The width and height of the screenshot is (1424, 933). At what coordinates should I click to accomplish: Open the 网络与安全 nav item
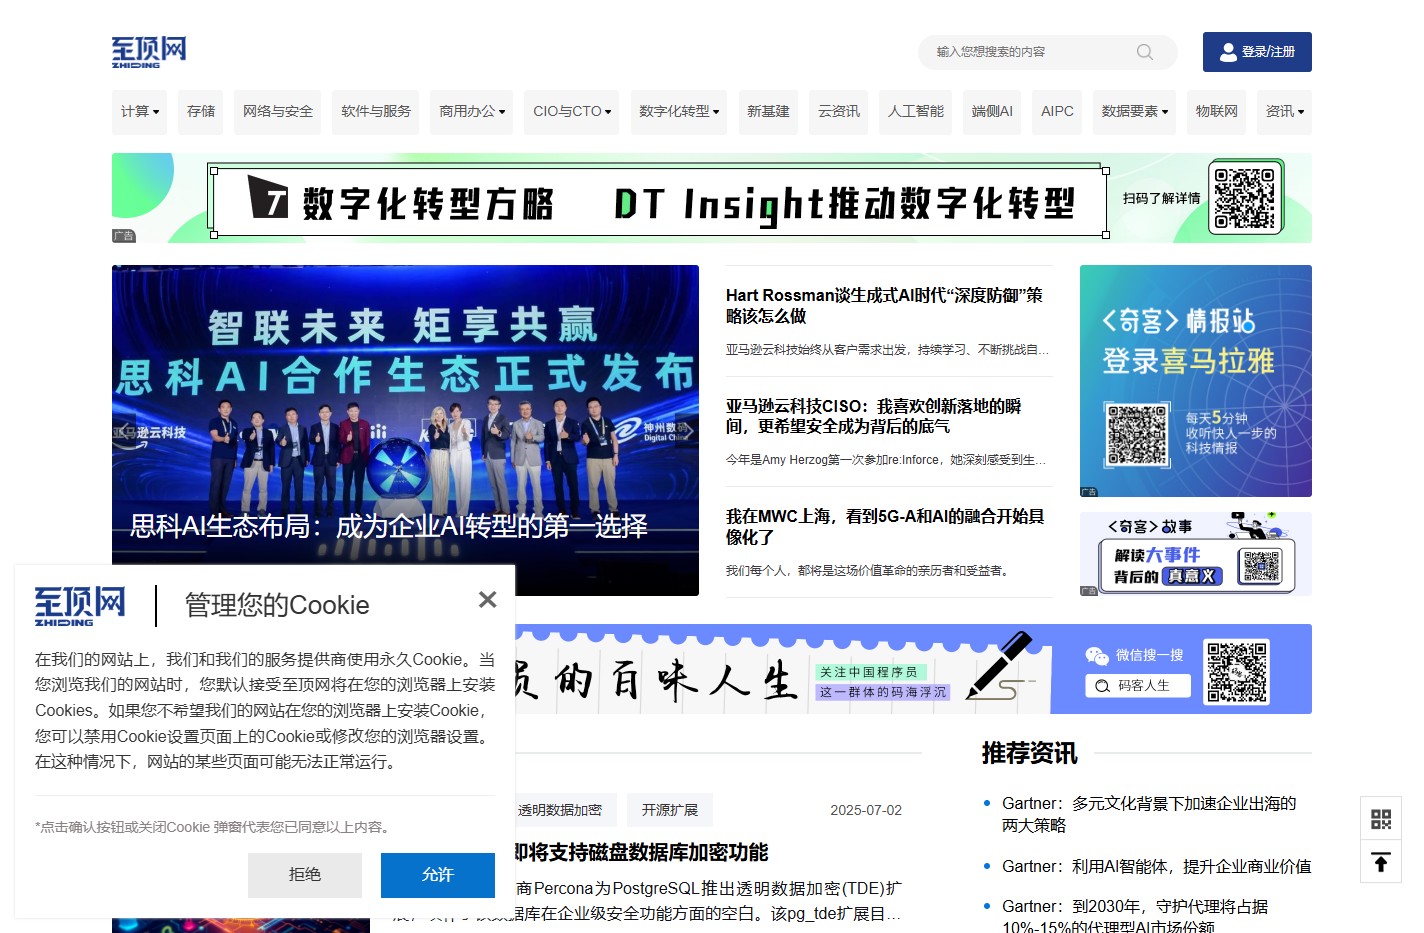pos(278,112)
